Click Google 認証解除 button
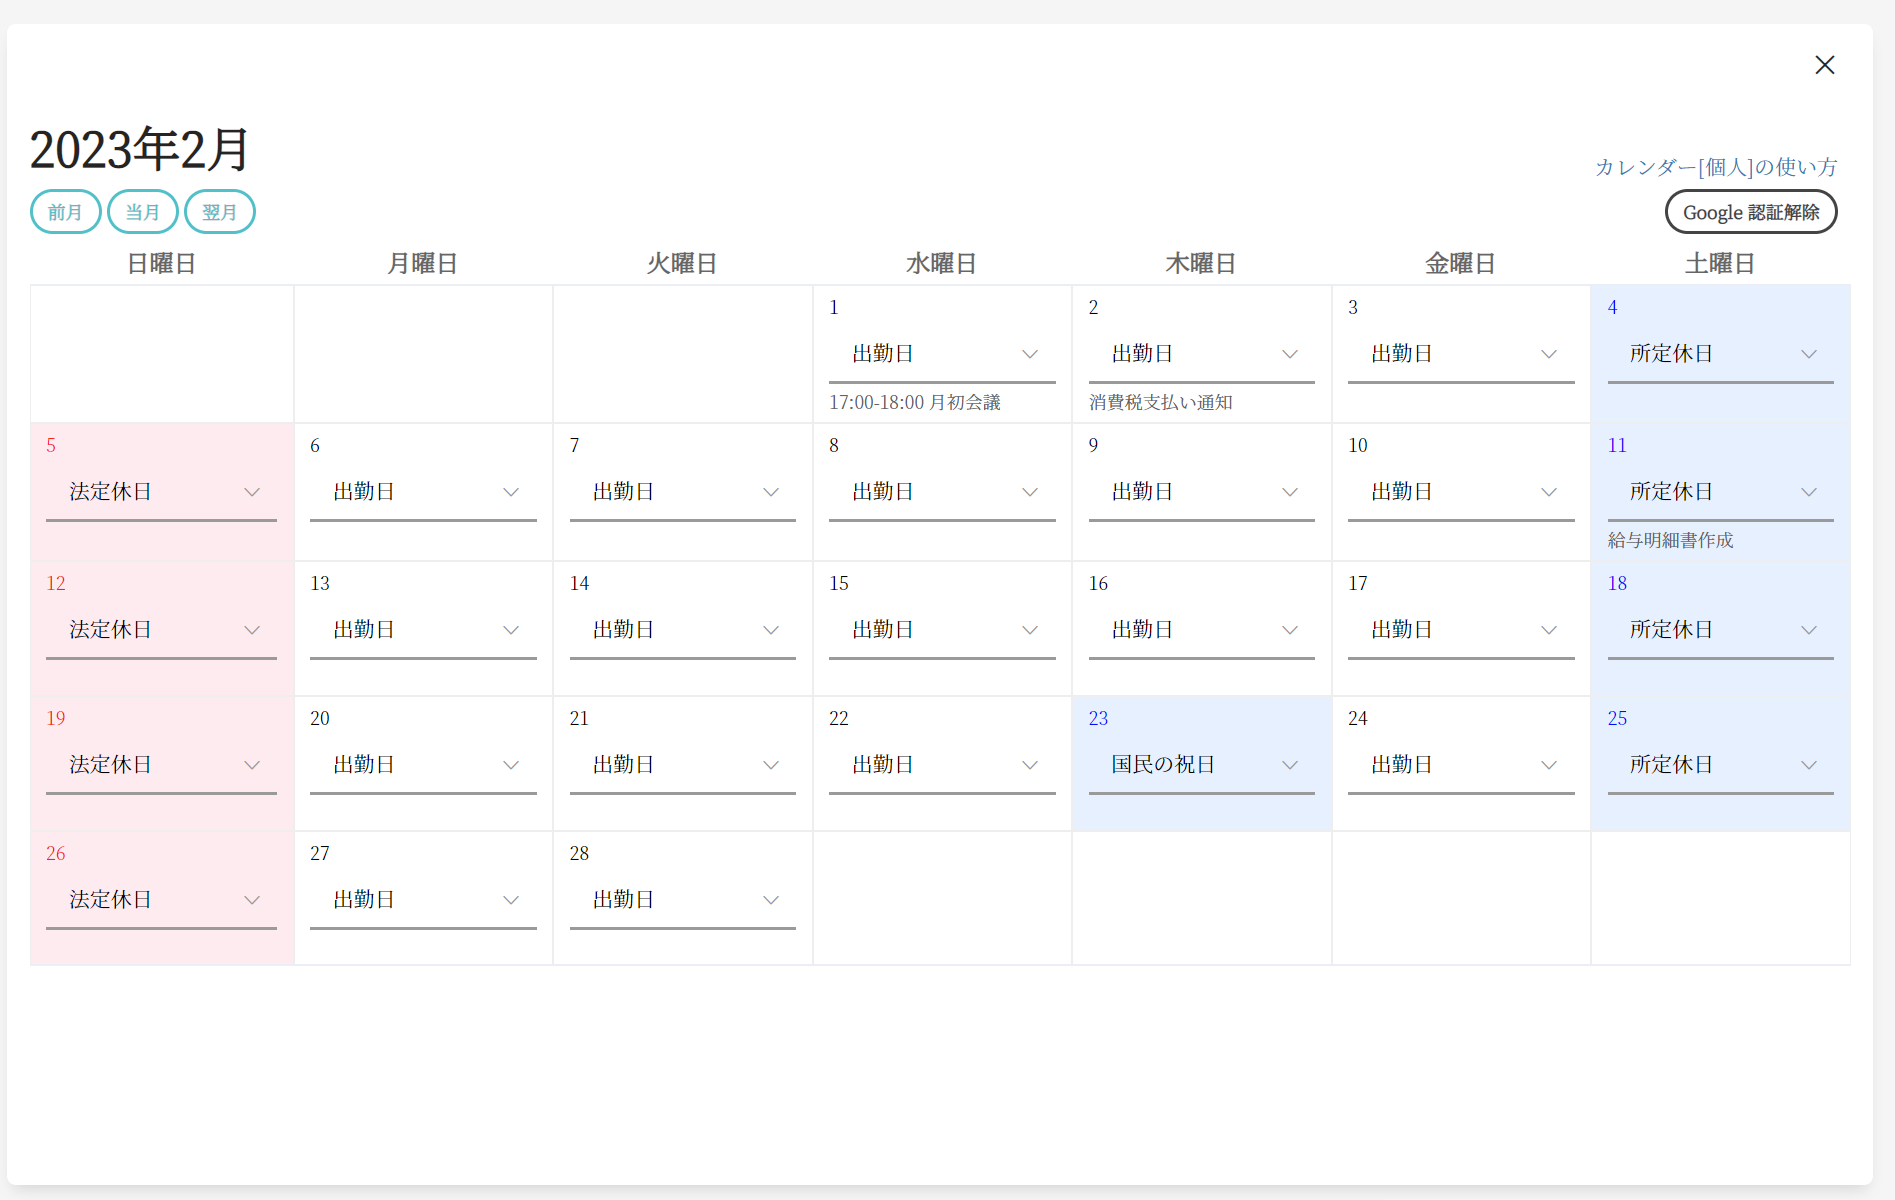This screenshot has height=1200, width=1895. coord(1750,212)
